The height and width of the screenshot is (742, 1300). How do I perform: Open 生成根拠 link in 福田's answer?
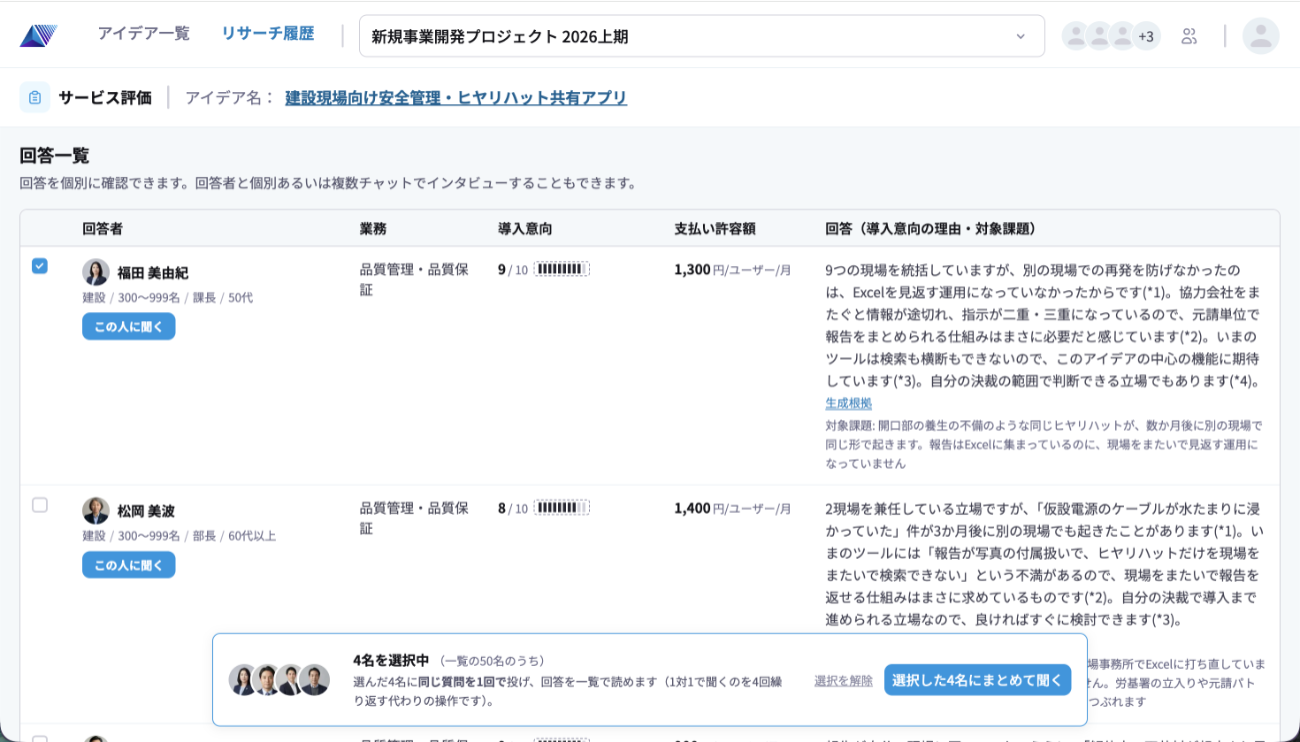coord(848,403)
